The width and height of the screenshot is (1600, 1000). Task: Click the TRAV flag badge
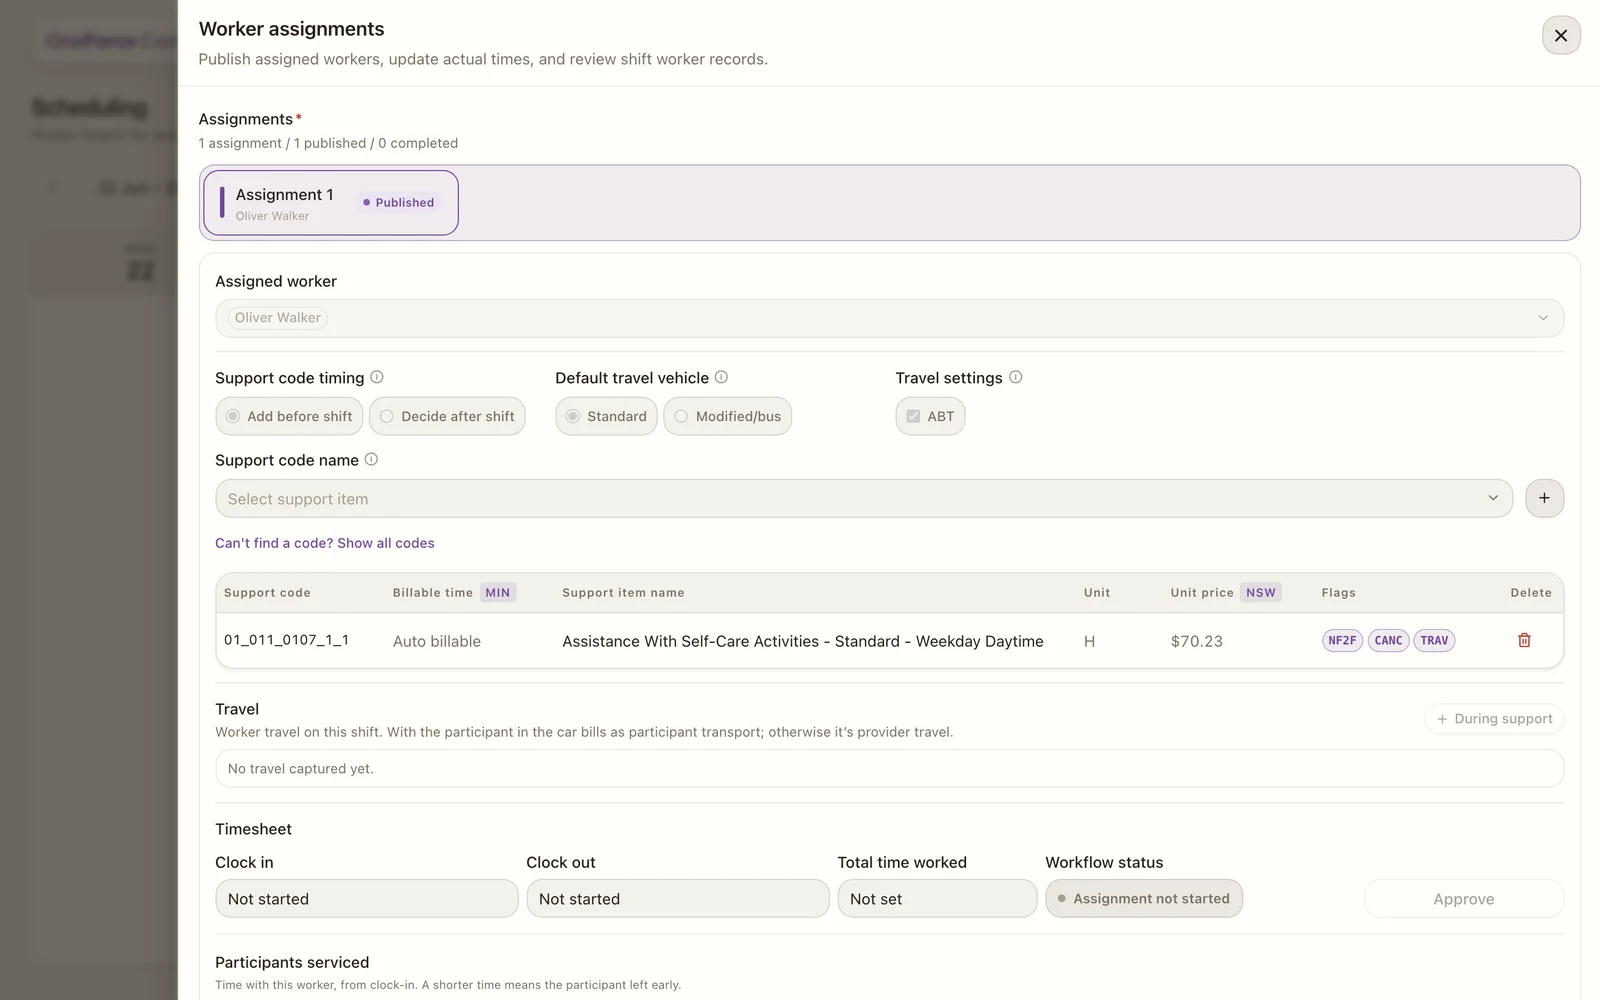coord(1434,640)
